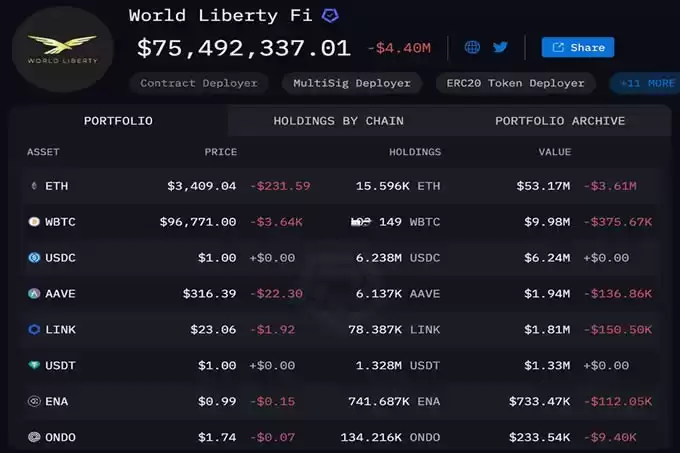Click the ENA value $733.47K
The image size is (680, 453).
539,401
